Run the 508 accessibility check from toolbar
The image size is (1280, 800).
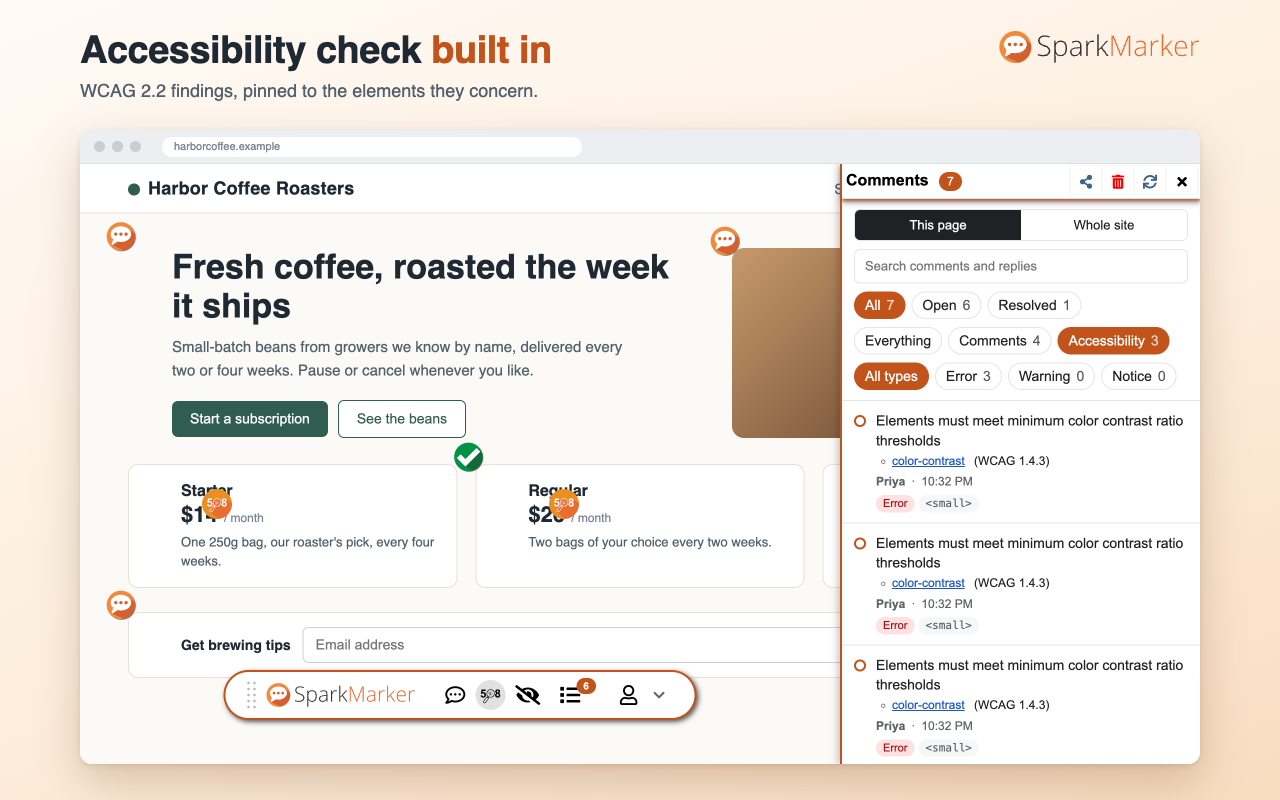coord(490,695)
